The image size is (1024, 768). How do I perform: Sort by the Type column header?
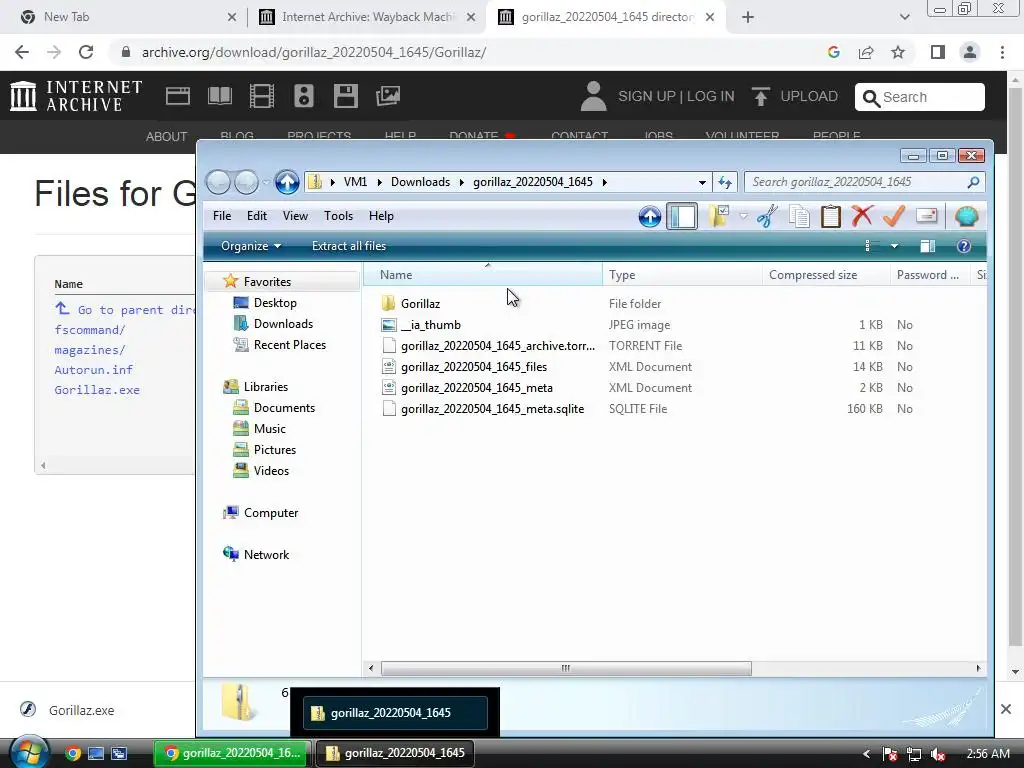(x=682, y=275)
